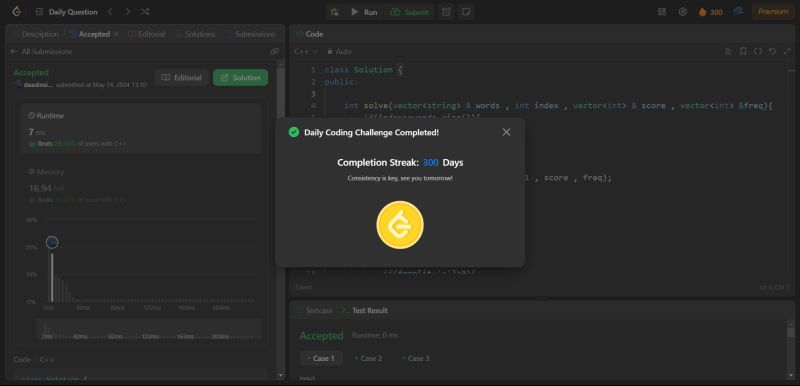Open the Daily Question problem list
Screen dimensions: 800x386
click(67, 12)
